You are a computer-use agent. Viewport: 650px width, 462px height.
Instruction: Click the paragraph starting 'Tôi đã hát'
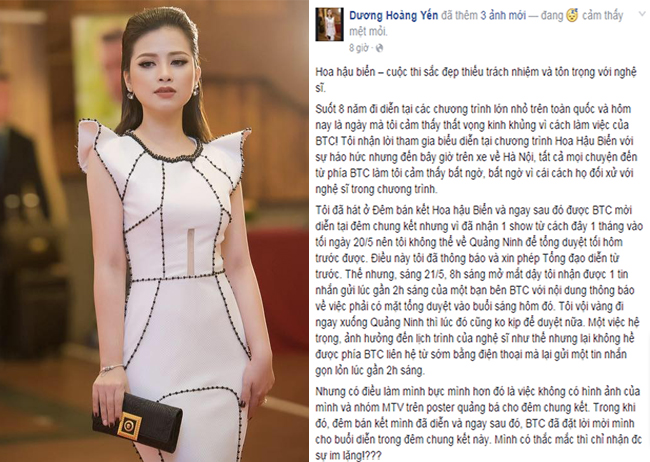coord(479,290)
